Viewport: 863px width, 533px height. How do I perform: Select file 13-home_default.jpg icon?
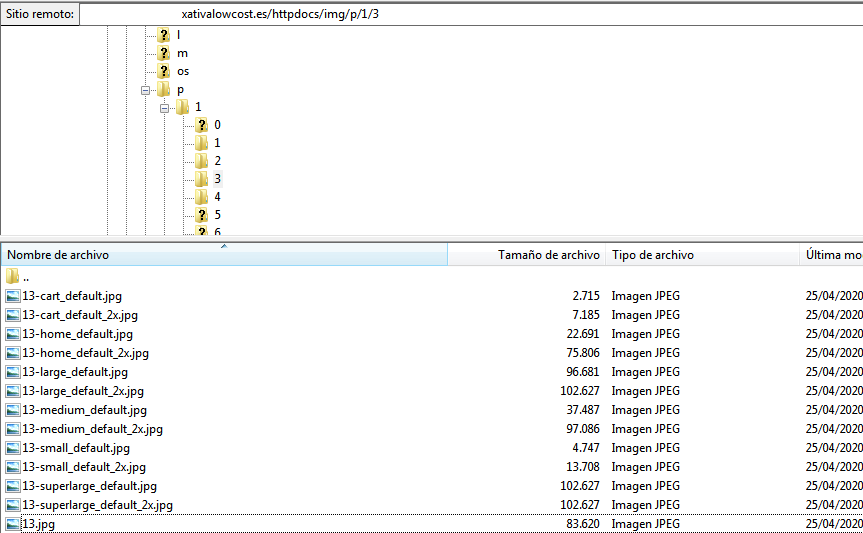click(13, 334)
